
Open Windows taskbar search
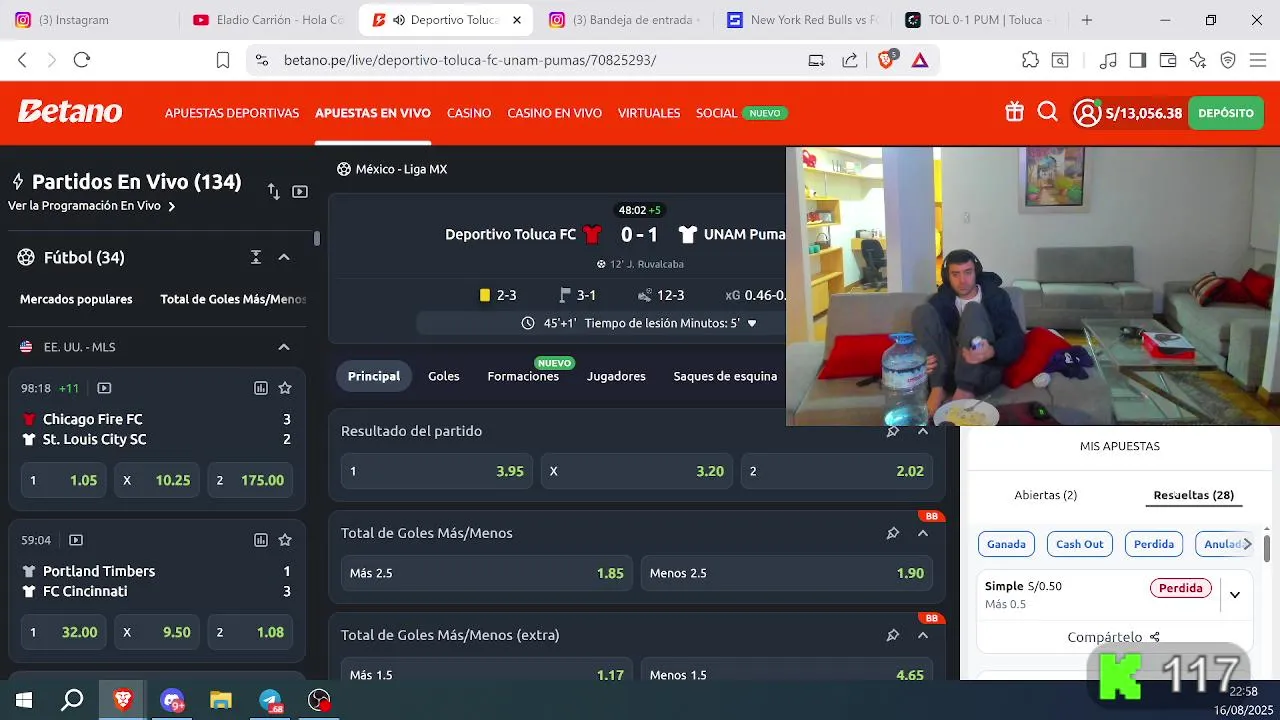coord(72,700)
